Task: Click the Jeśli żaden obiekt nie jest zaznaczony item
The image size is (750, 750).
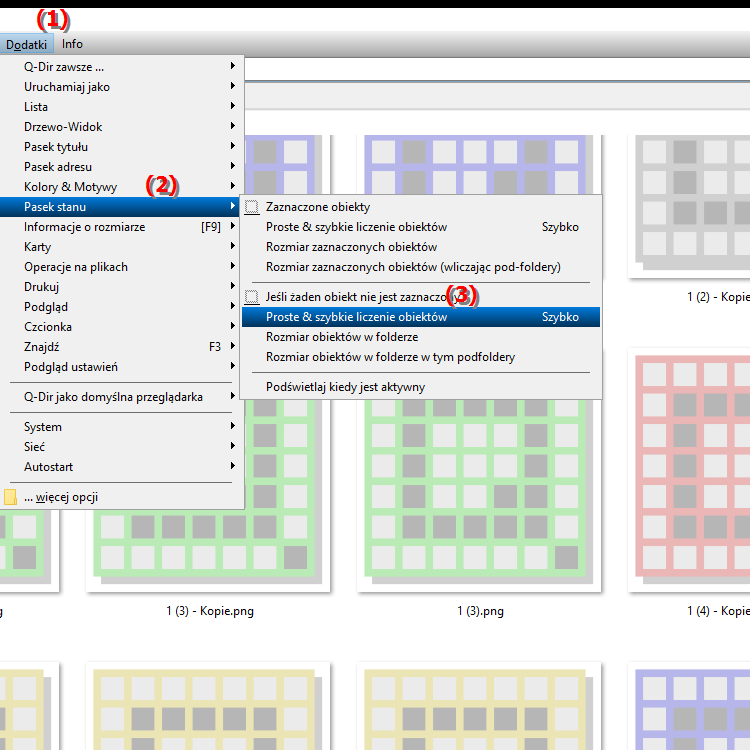Action: coord(421,297)
